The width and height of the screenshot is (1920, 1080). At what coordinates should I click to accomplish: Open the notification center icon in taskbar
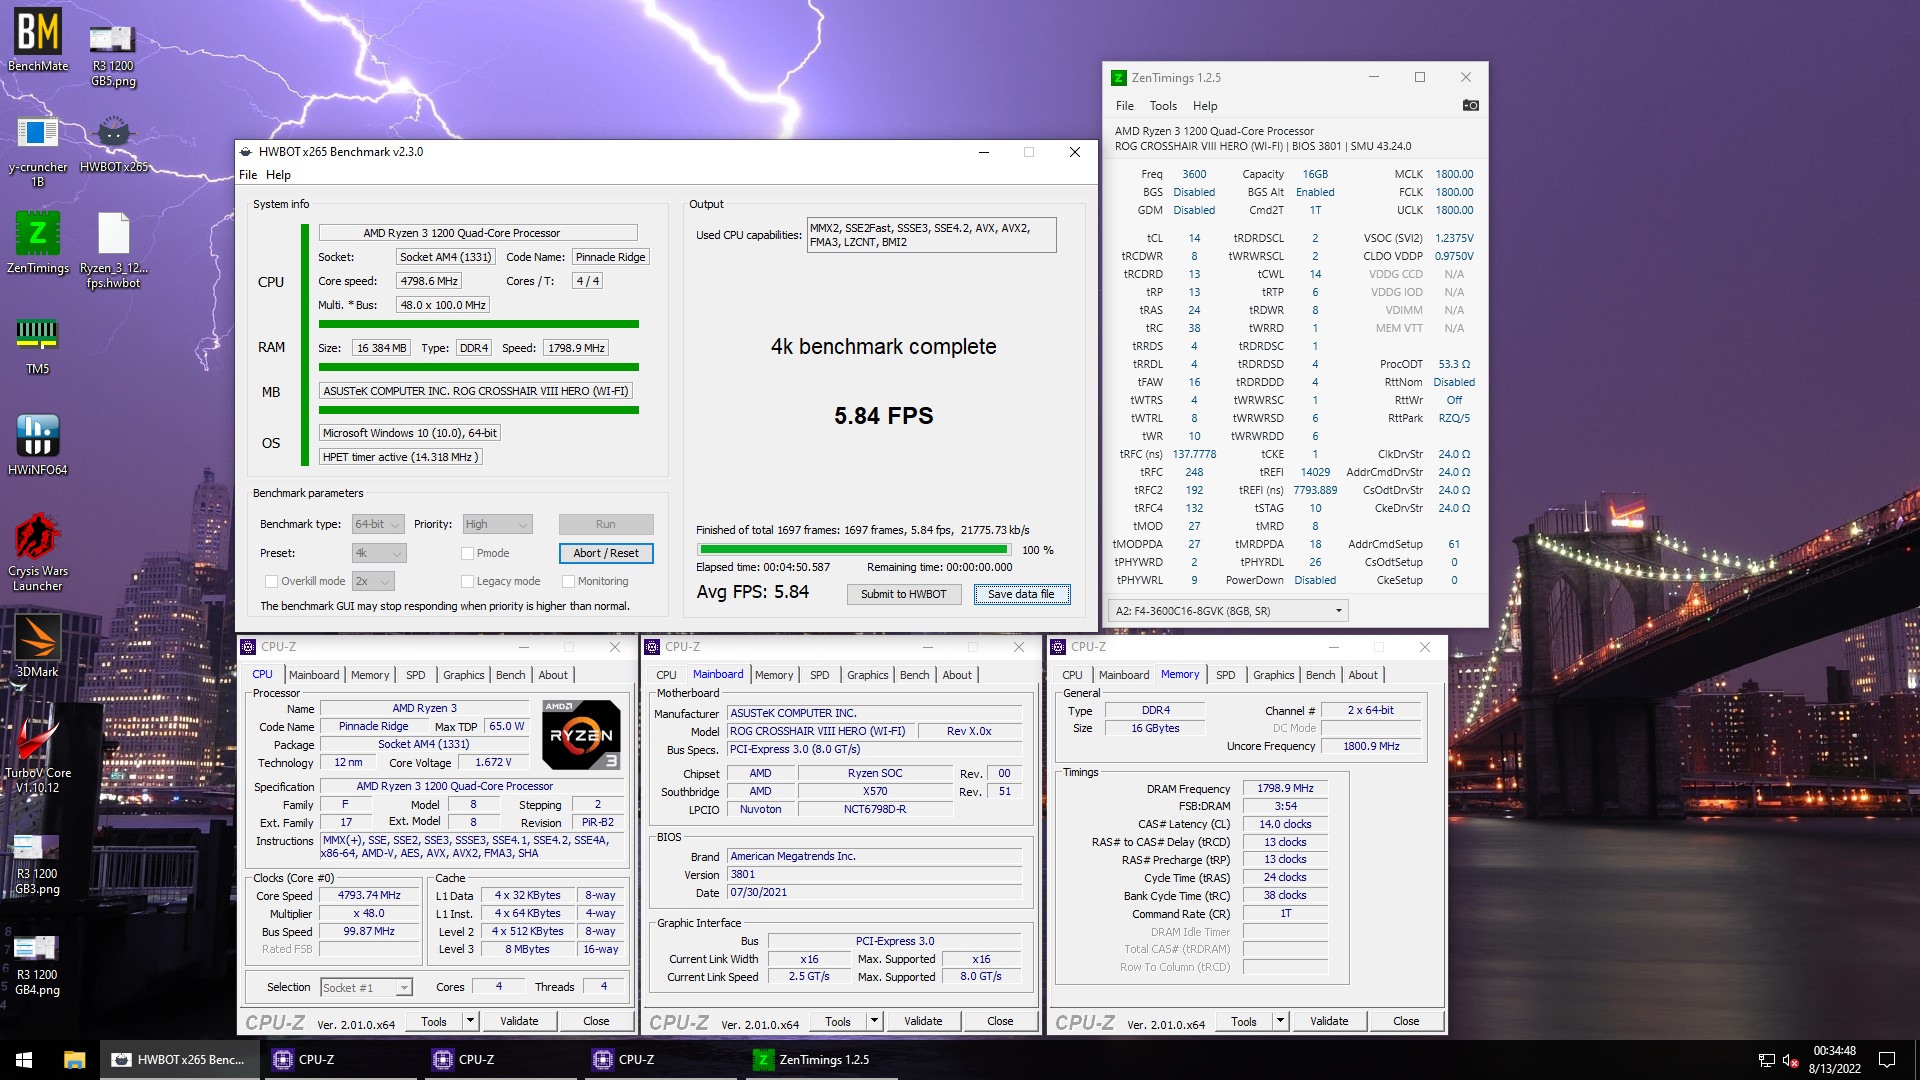pos(1887,1060)
